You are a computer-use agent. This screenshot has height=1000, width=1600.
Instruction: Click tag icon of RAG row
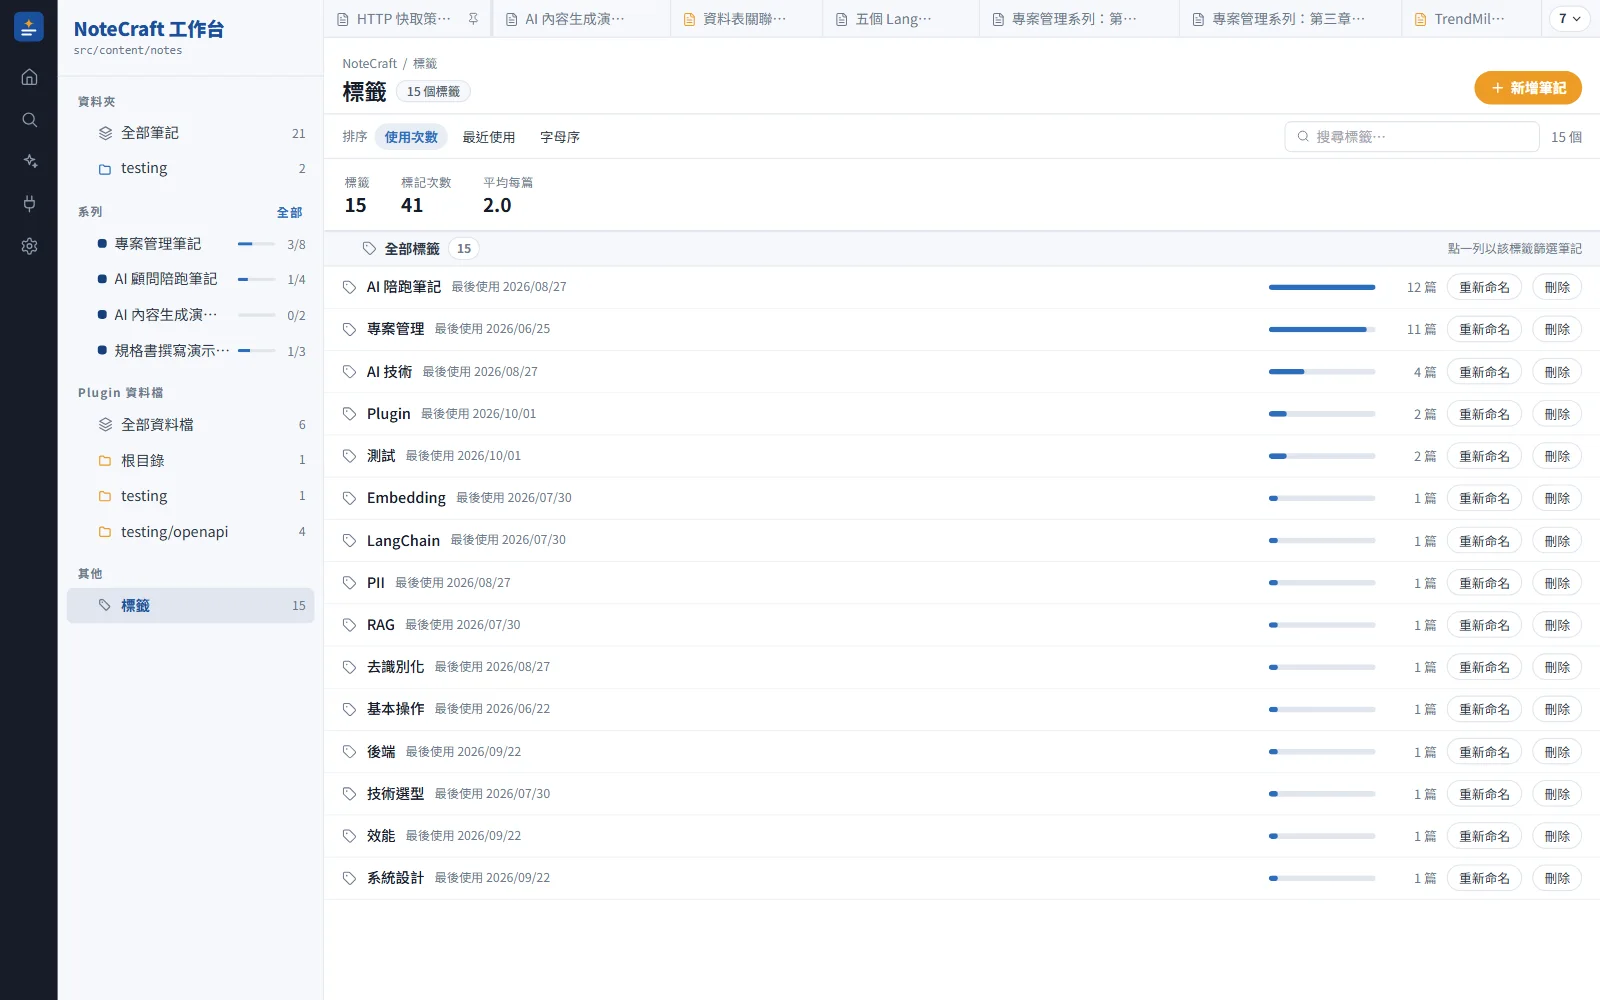349,625
